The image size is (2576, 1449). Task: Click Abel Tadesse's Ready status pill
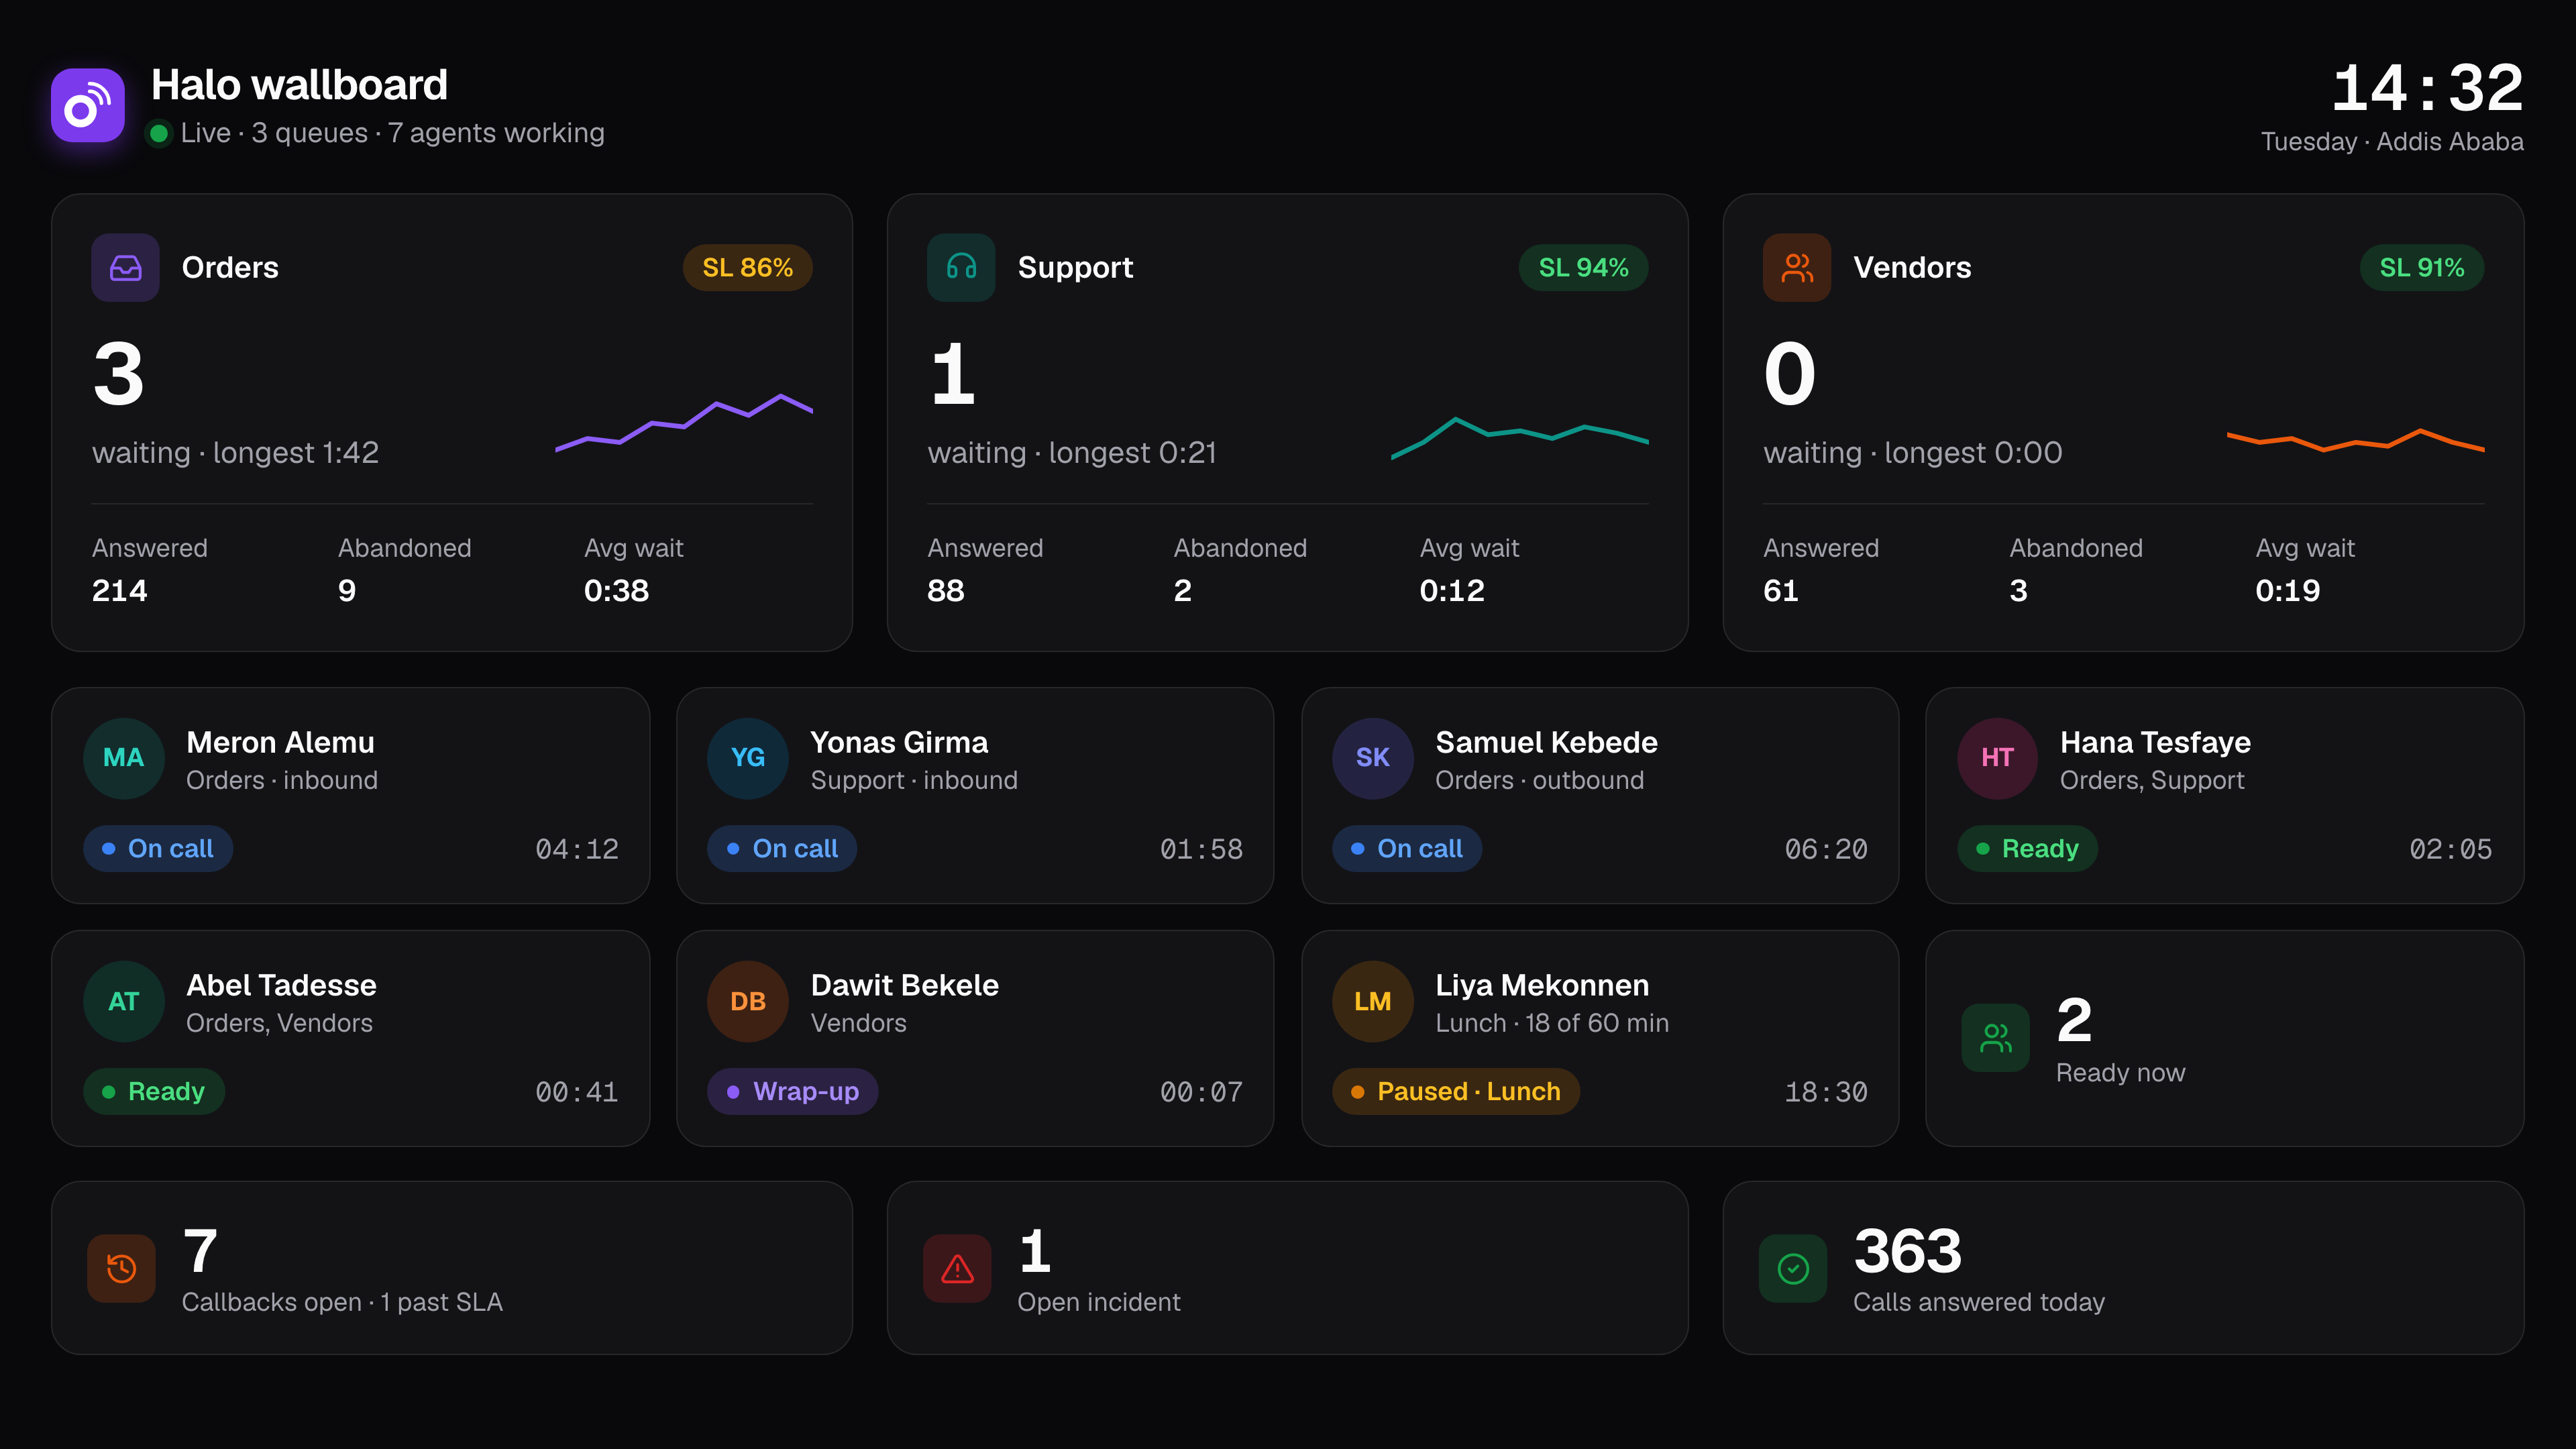click(x=154, y=1091)
